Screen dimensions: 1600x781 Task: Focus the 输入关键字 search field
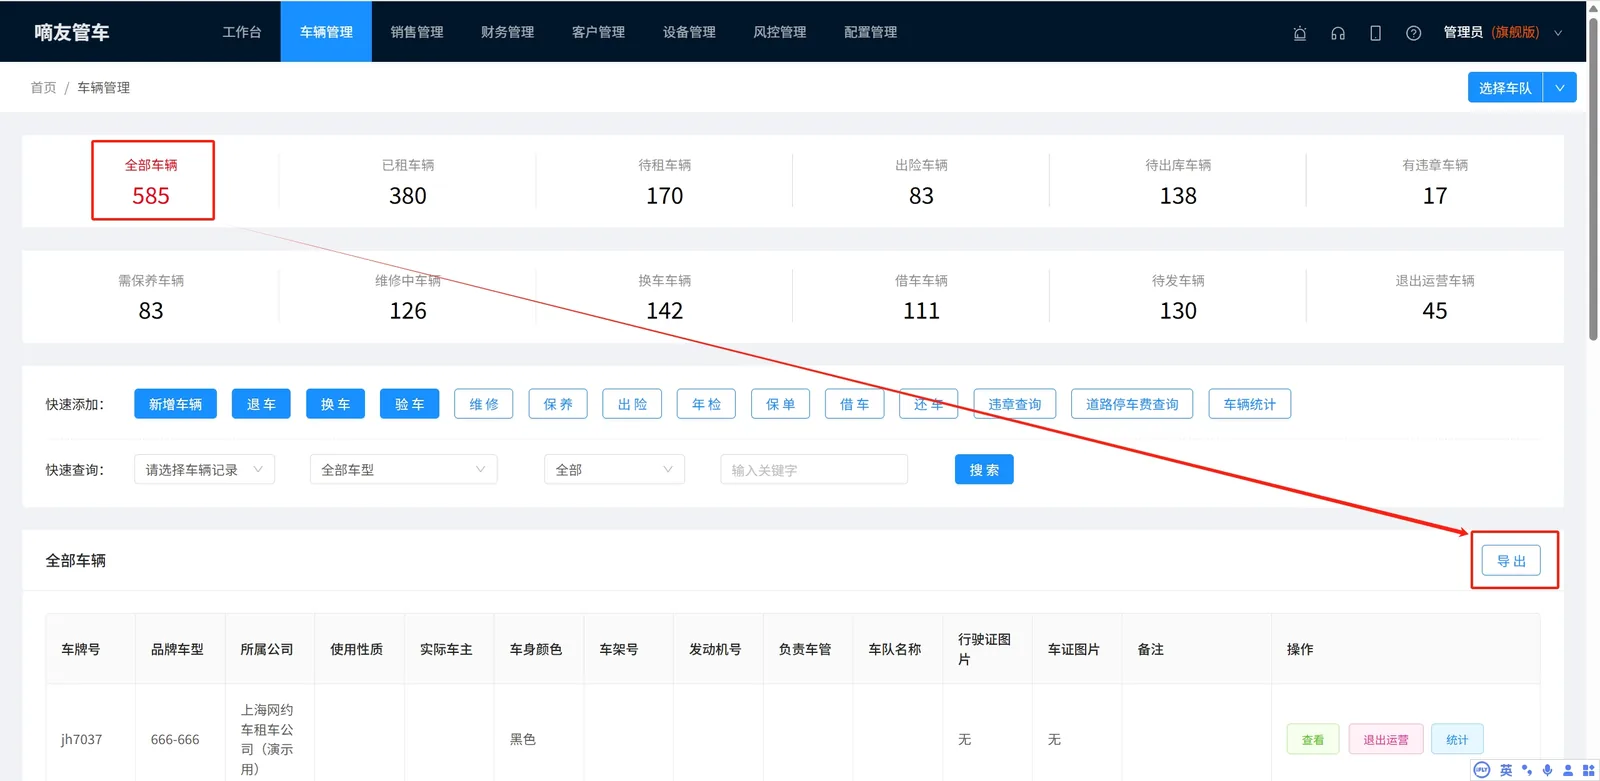point(814,469)
